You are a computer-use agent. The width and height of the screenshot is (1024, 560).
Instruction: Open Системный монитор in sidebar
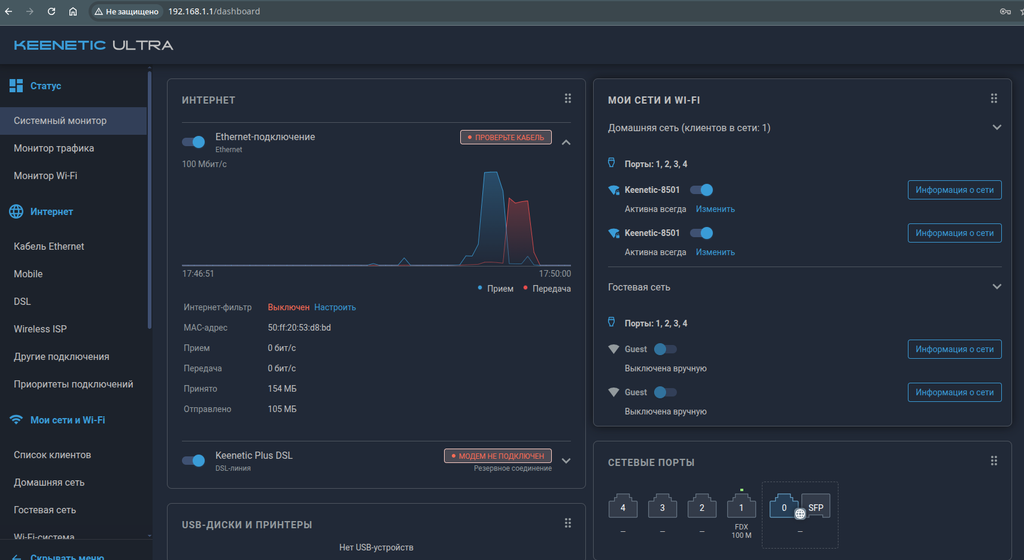click(x=73, y=121)
